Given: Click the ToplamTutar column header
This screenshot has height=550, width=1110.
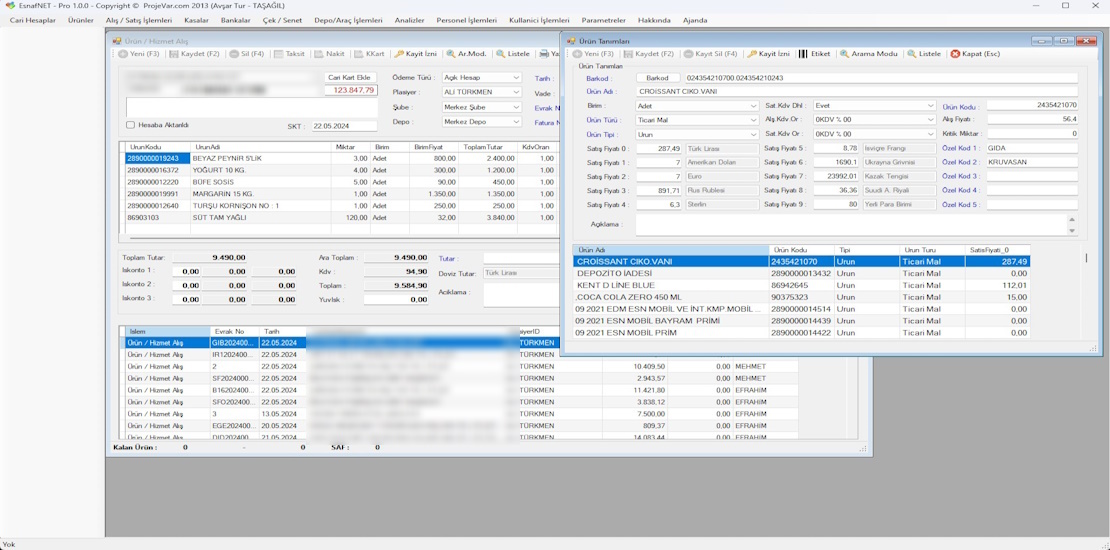Looking at the screenshot, I should pos(488,147).
